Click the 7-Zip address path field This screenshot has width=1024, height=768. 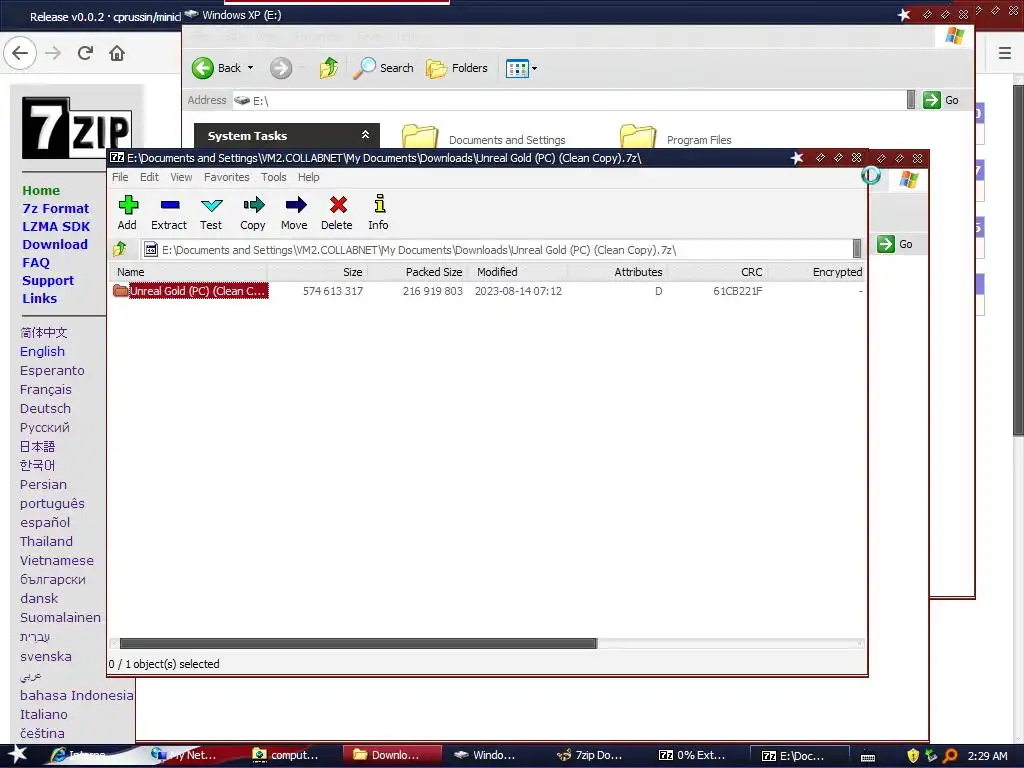(496, 249)
